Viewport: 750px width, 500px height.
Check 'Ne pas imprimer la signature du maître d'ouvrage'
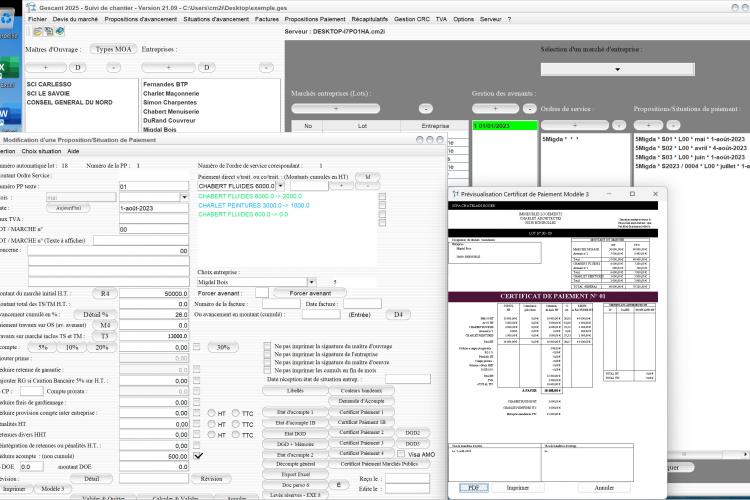[267, 346]
